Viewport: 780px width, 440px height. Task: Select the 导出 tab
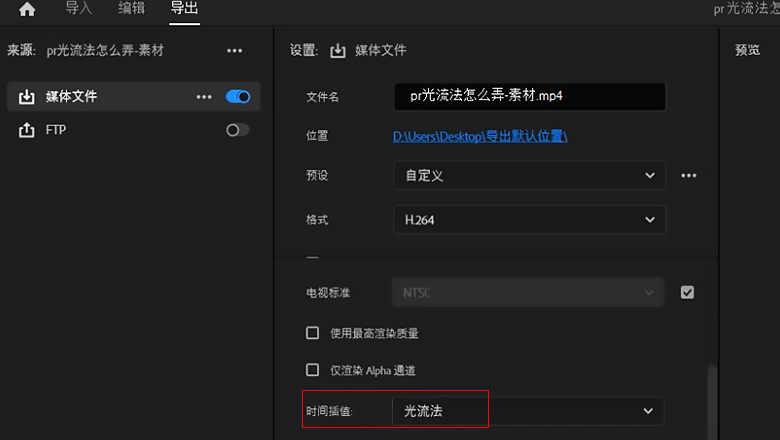[x=184, y=8]
